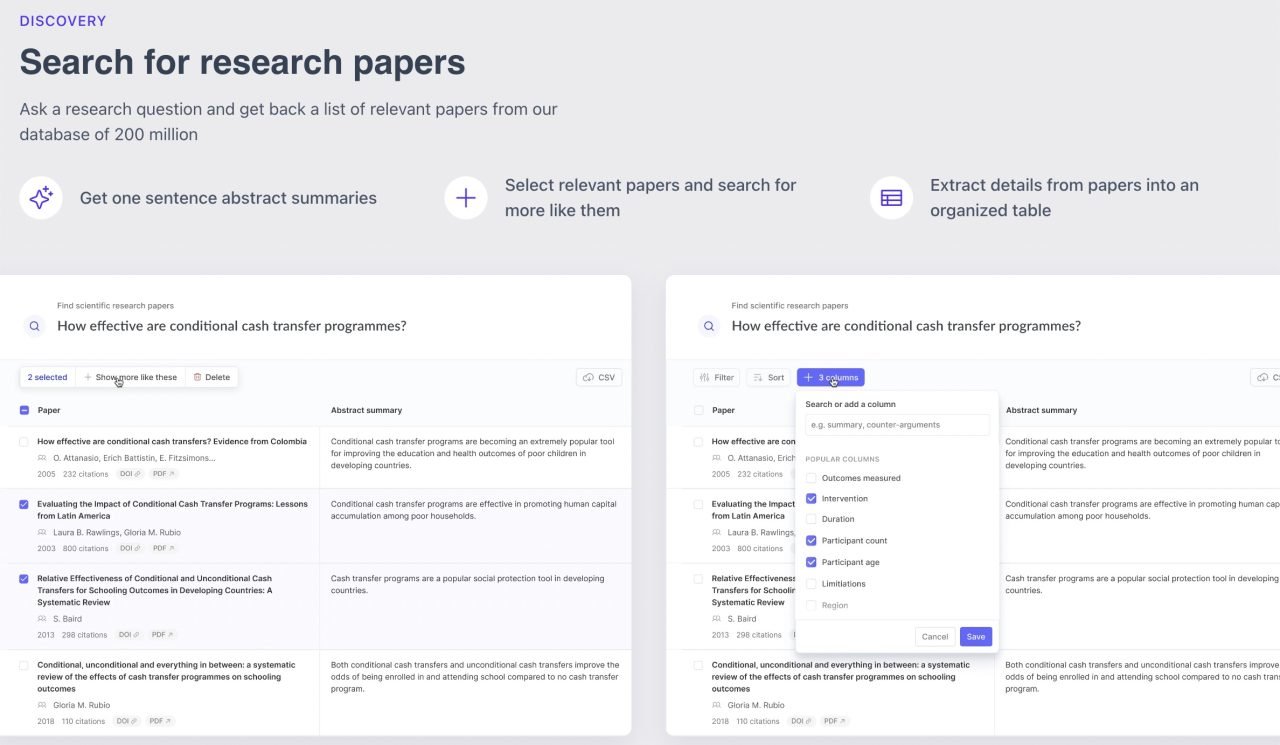Click 232 citations in left panel
The width and height of the screenshot is (1280, 745).
[x=86, y=474]
